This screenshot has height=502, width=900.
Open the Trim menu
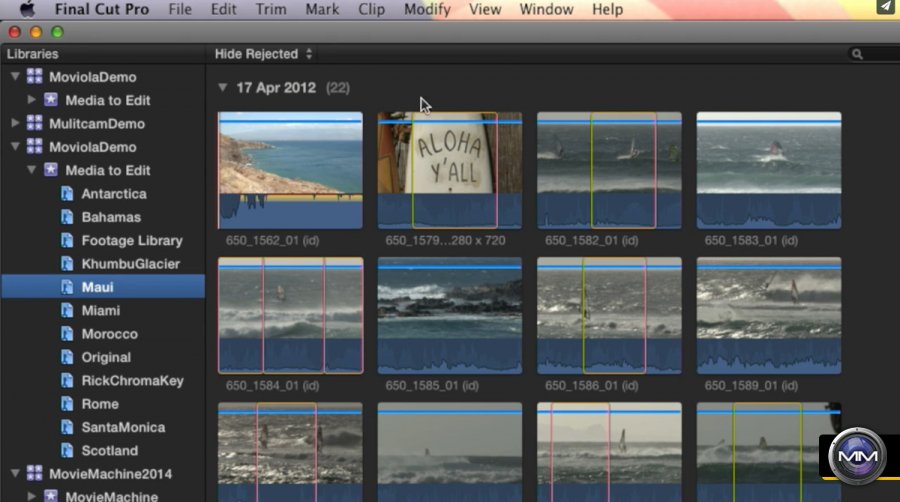tap(271, 9)
